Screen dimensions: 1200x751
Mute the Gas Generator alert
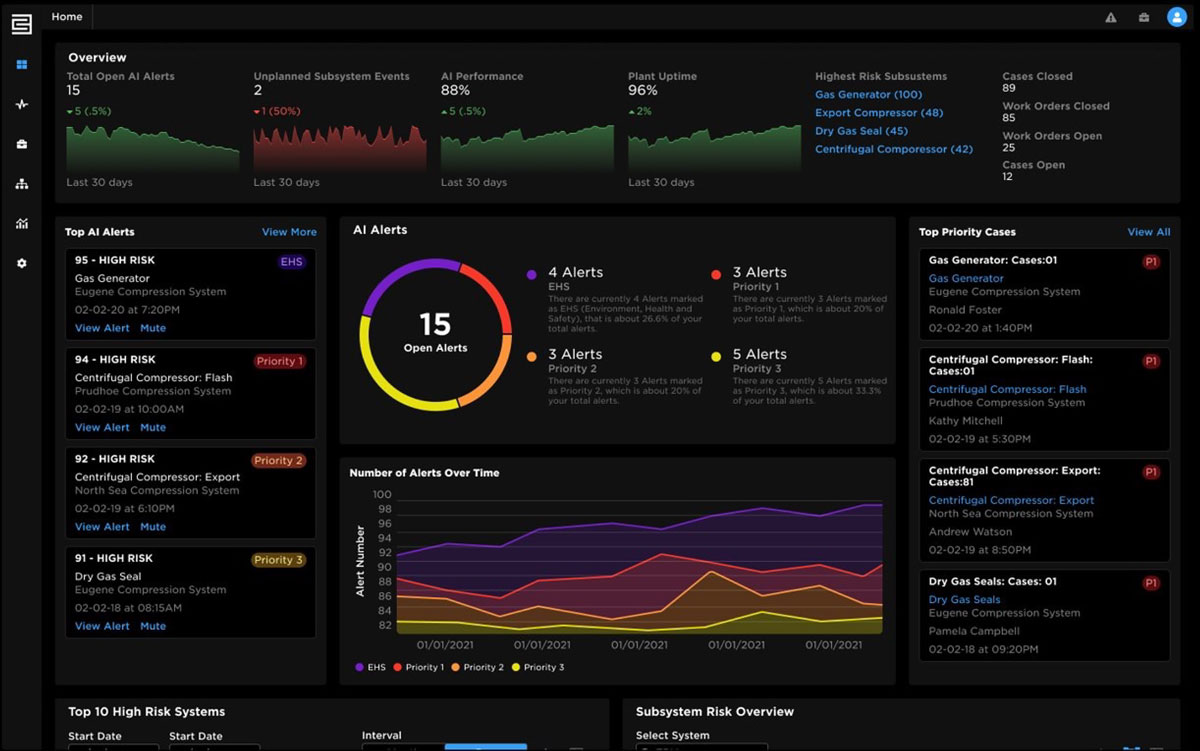[153, 328]
